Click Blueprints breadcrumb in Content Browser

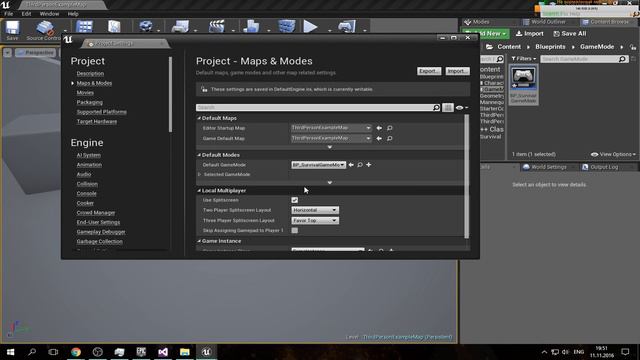pyautogui.click(x=550, y=47)
